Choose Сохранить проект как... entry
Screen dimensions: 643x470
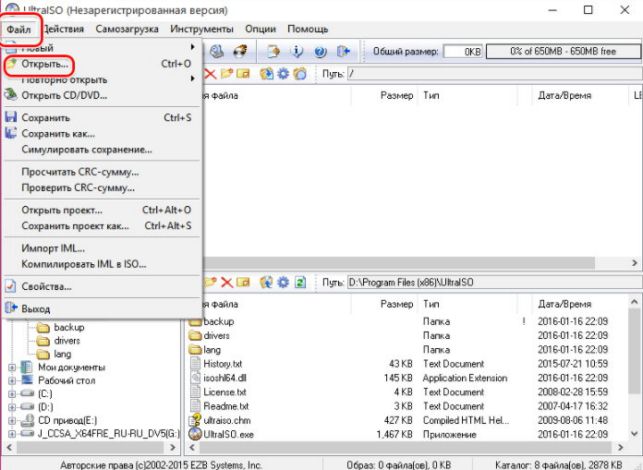point(102,226)
